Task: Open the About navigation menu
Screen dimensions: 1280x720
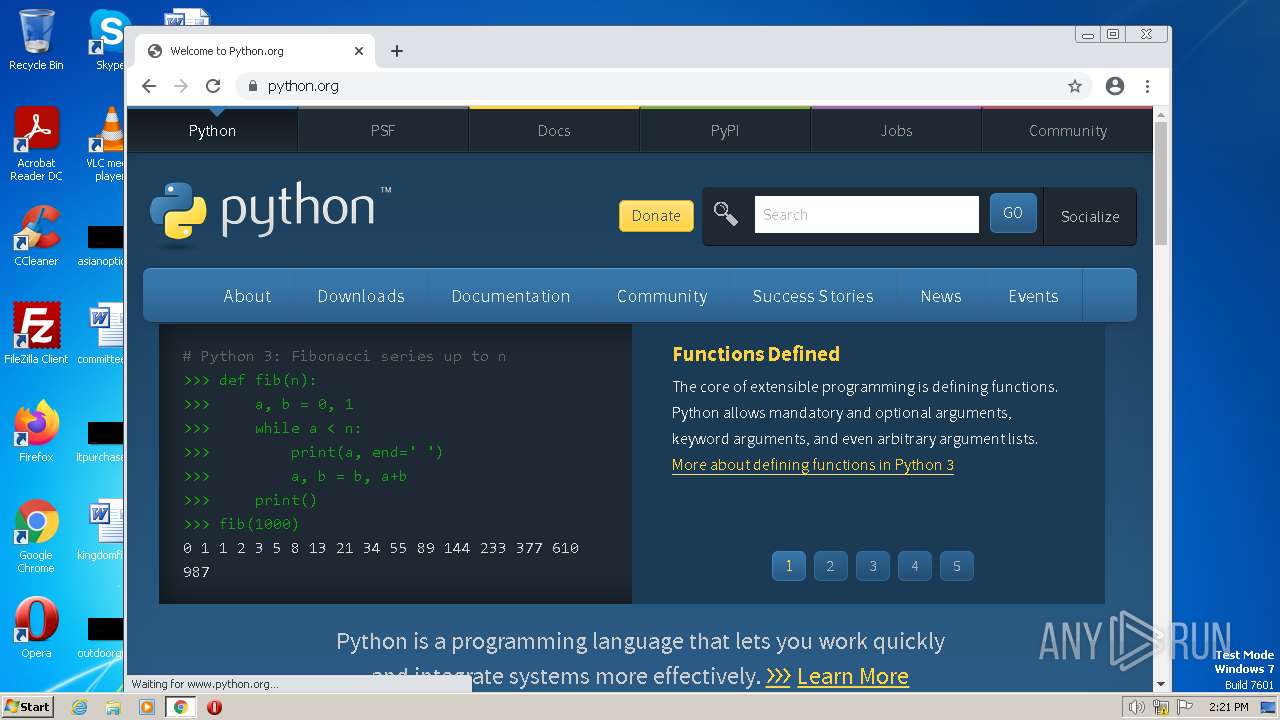Action: 247,296
